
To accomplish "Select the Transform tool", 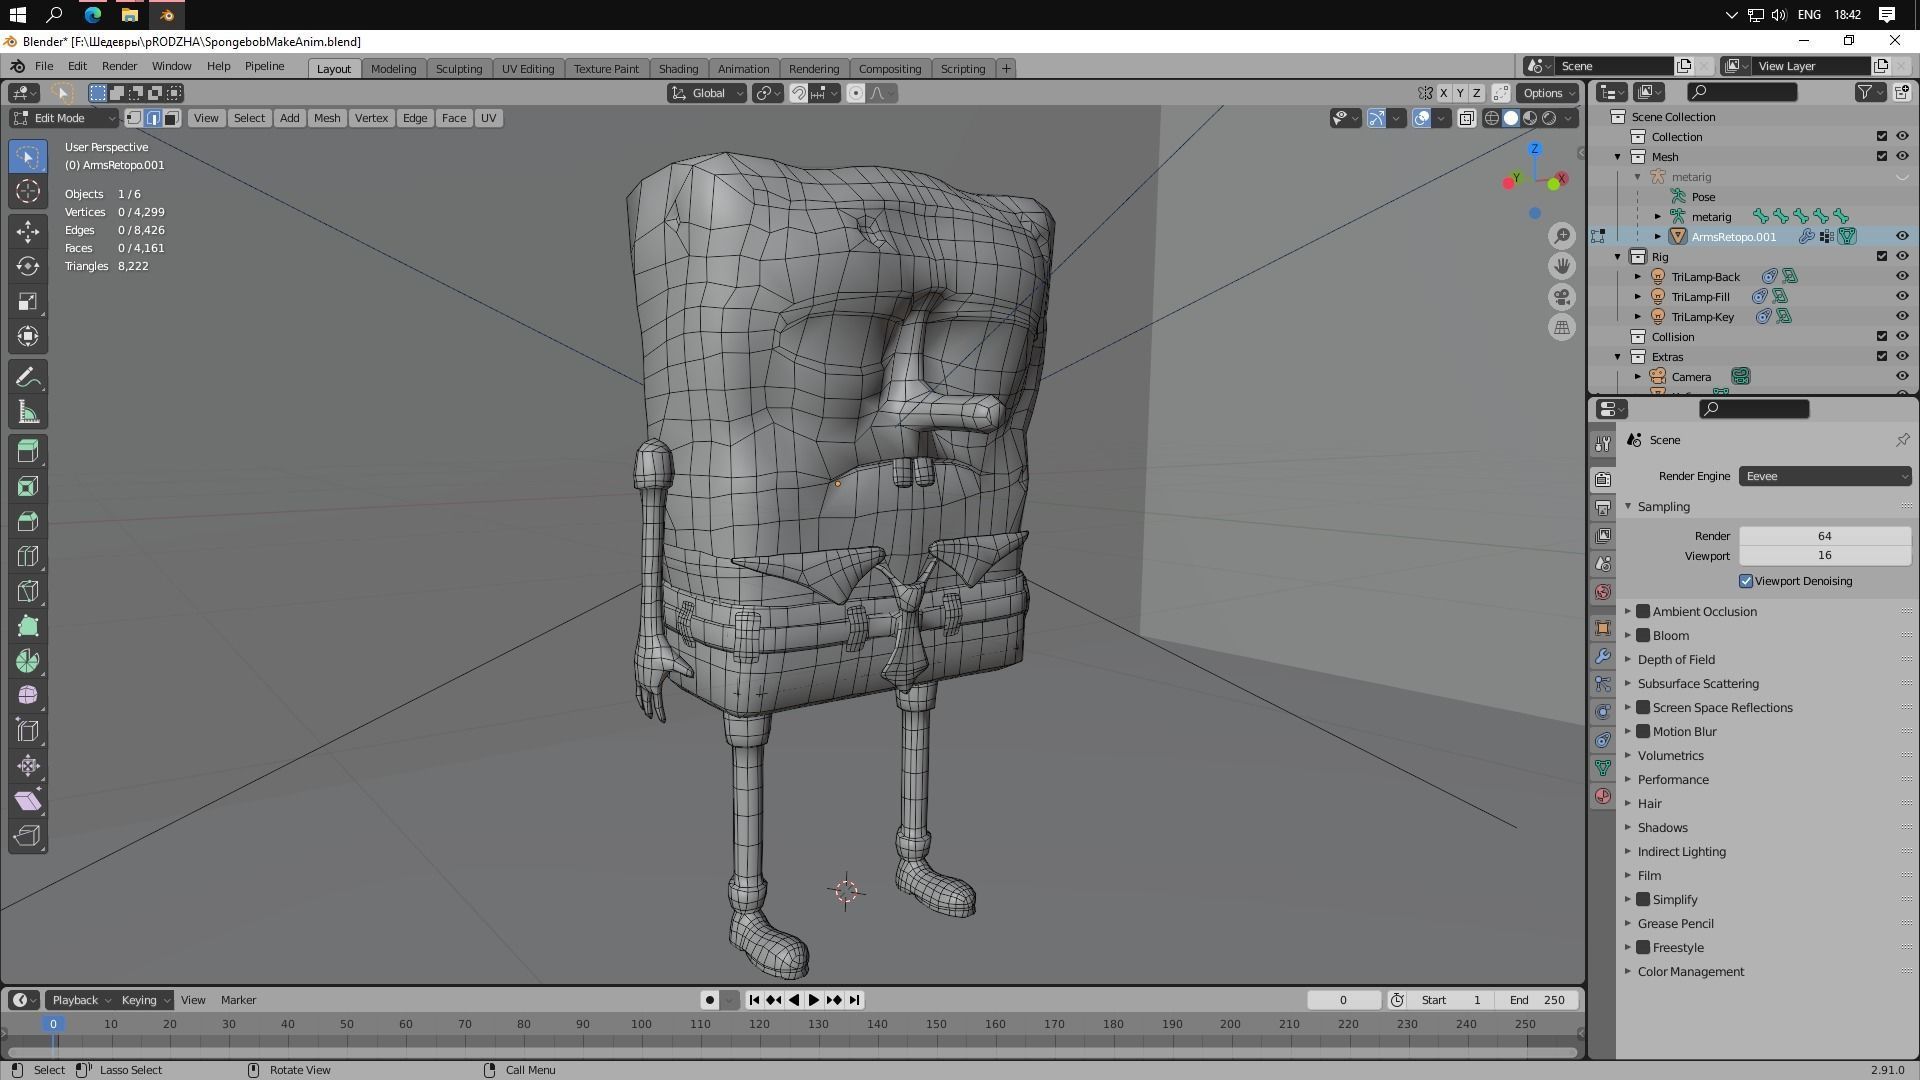I will pyautogui.click(x=28, y=336).
